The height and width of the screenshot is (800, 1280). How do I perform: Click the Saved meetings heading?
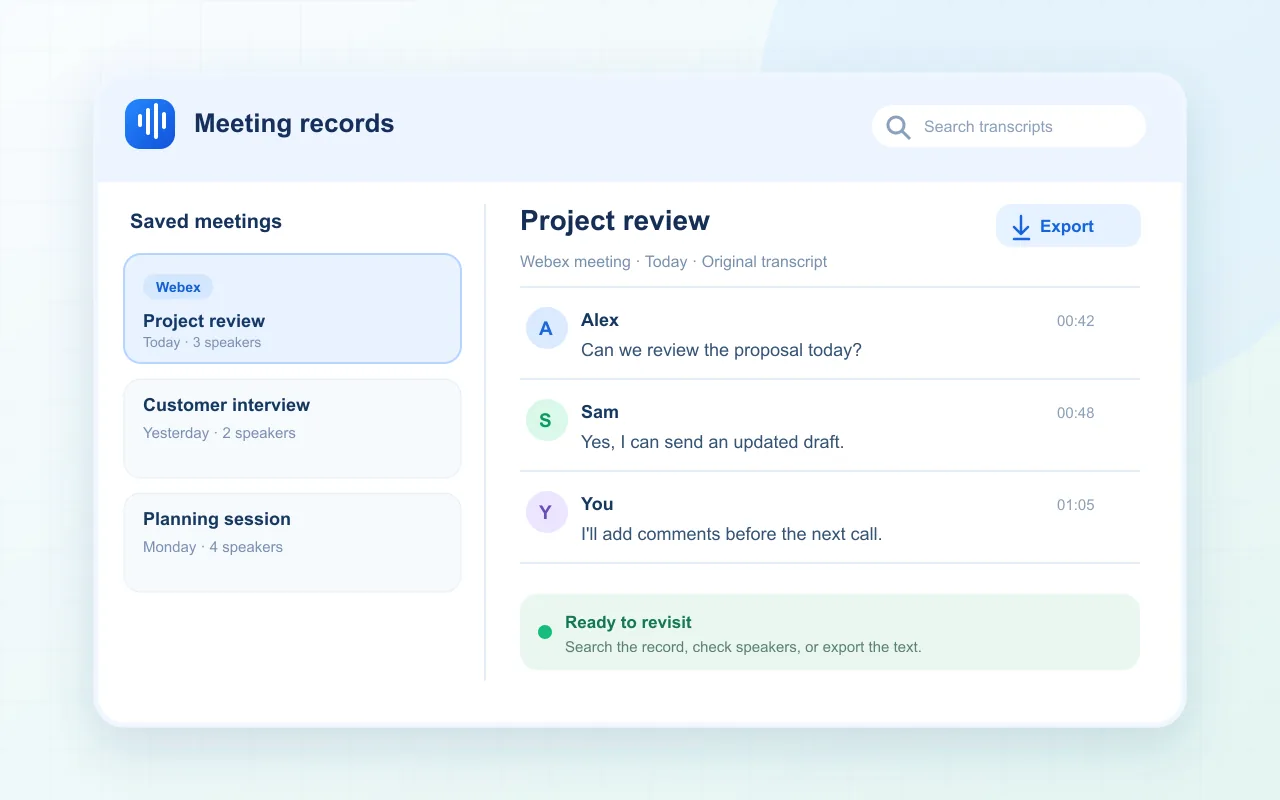tap(206, 222)
